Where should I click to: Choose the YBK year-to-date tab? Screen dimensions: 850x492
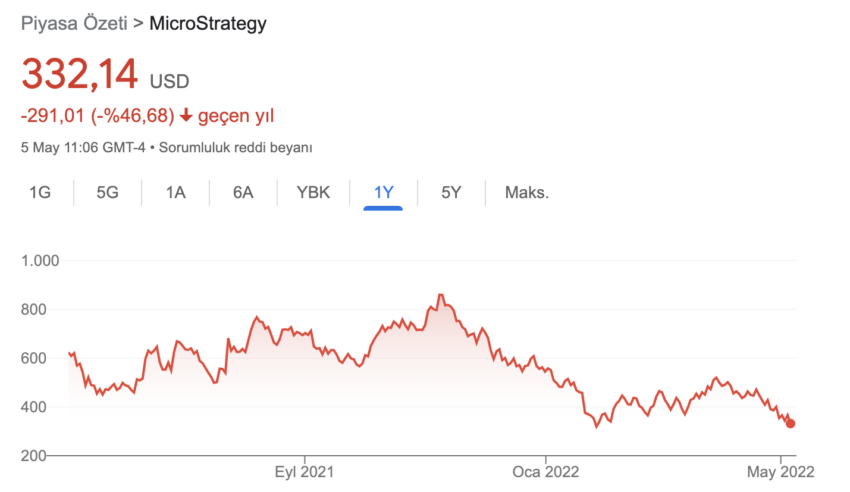click(x=313, y=192)
